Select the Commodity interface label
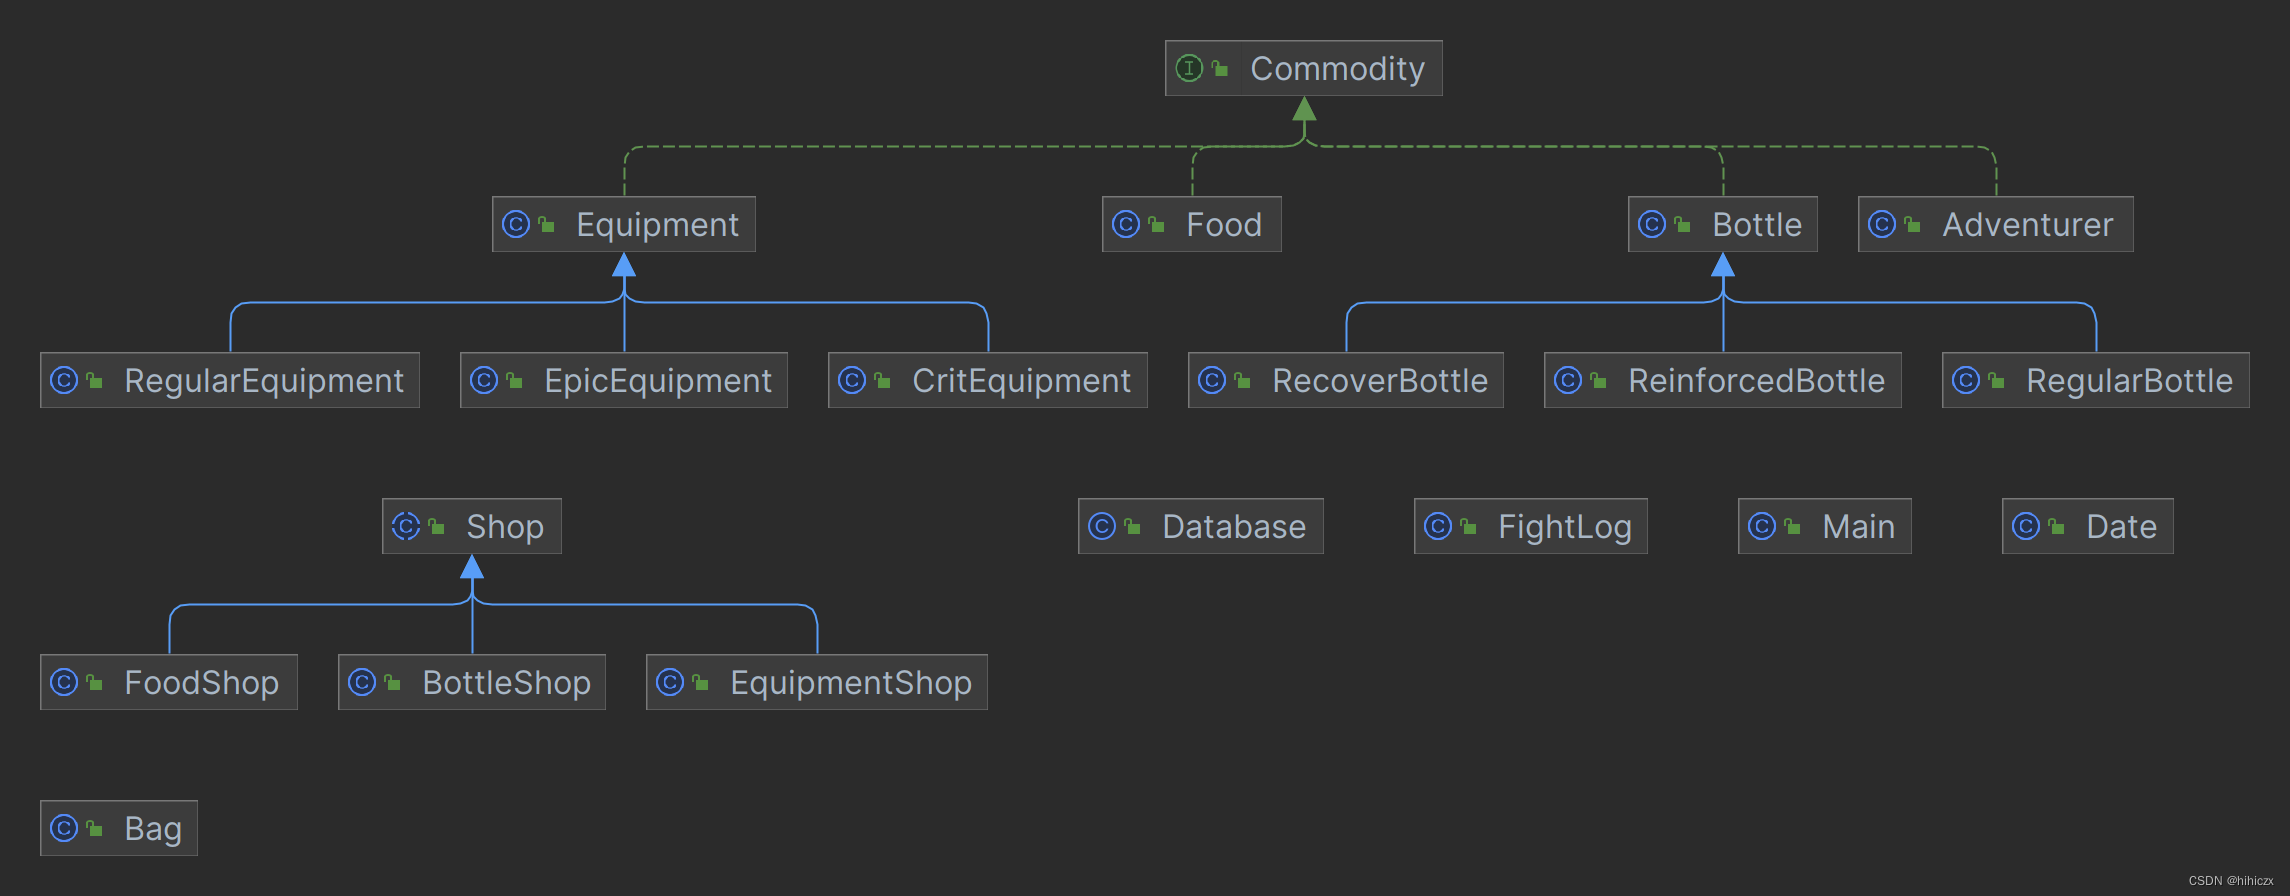The image size is (2290, 896). 1338,69
